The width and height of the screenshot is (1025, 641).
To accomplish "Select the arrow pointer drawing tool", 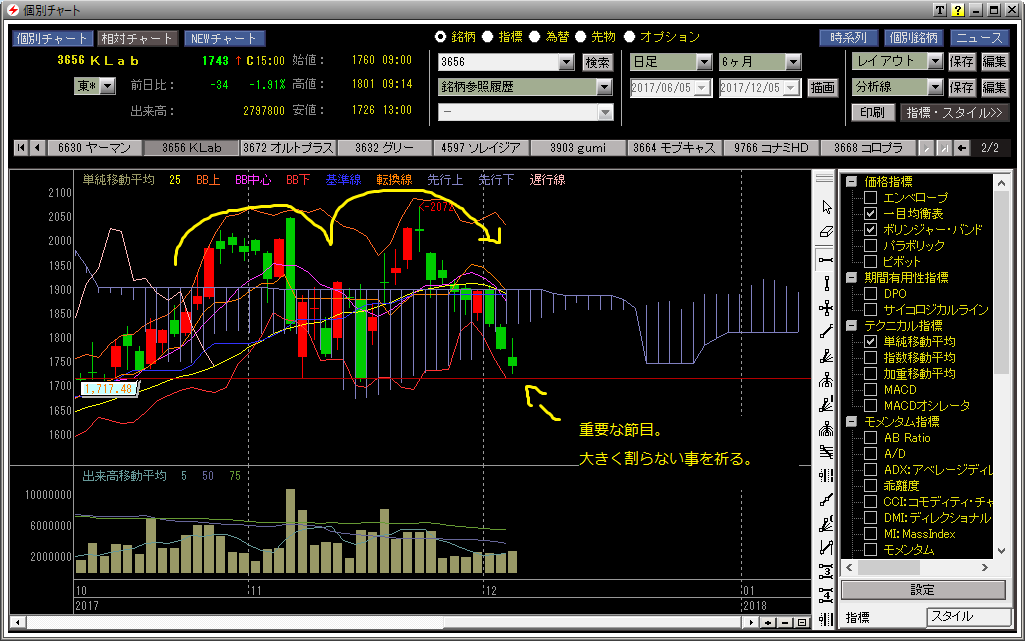I will pyautogui.click(x=826, y=207).
